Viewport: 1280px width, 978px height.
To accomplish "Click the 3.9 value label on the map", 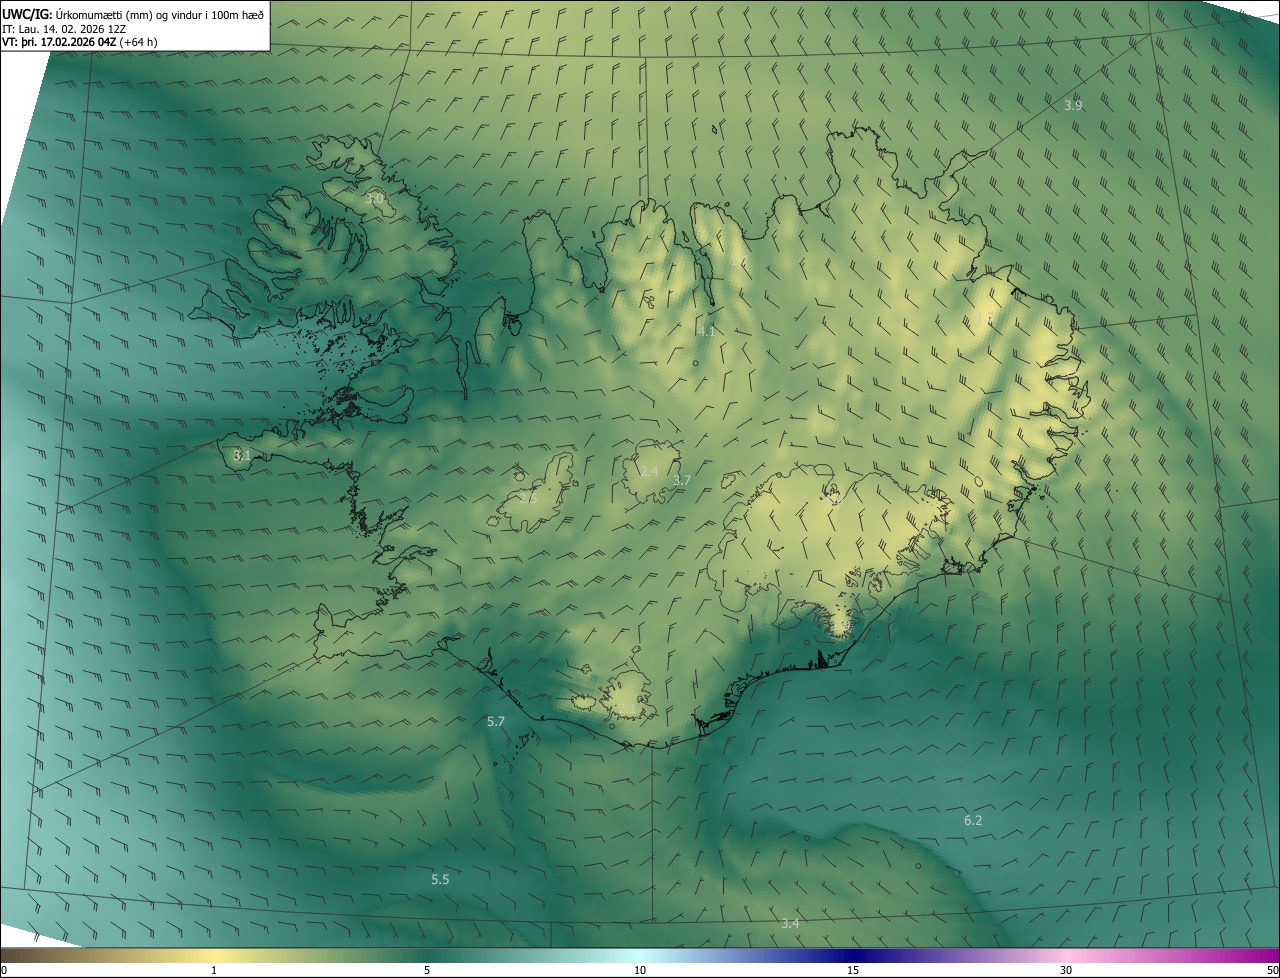I will [x=1073, y=105].
